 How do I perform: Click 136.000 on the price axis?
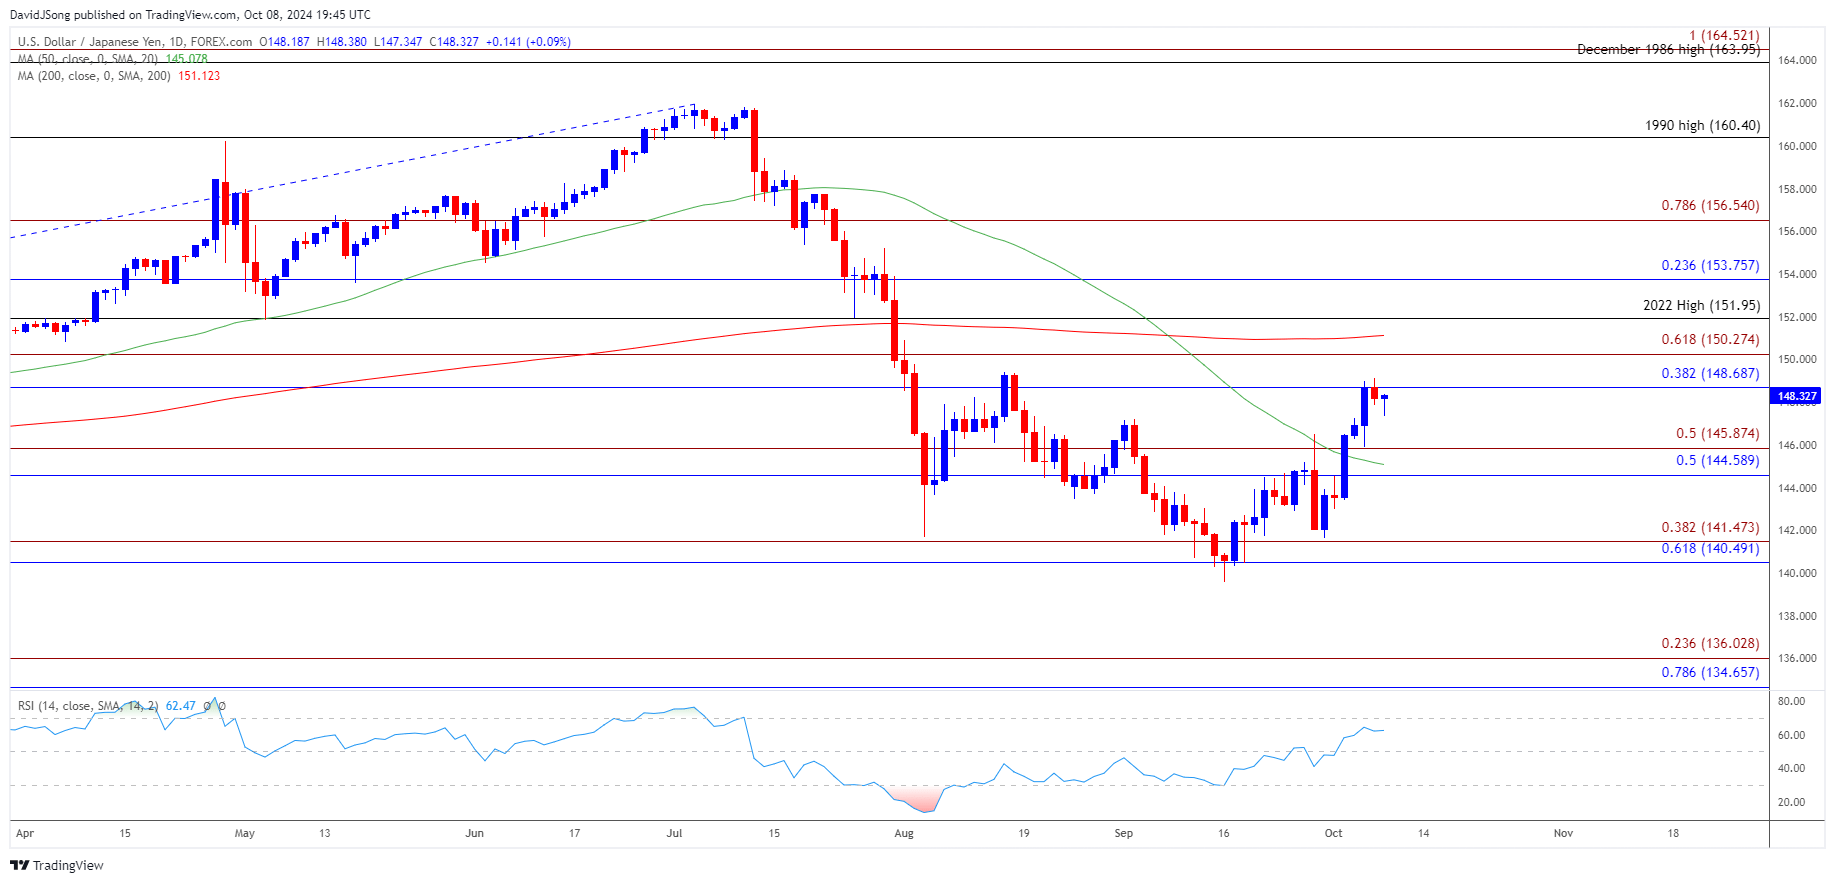(1796, 658)
